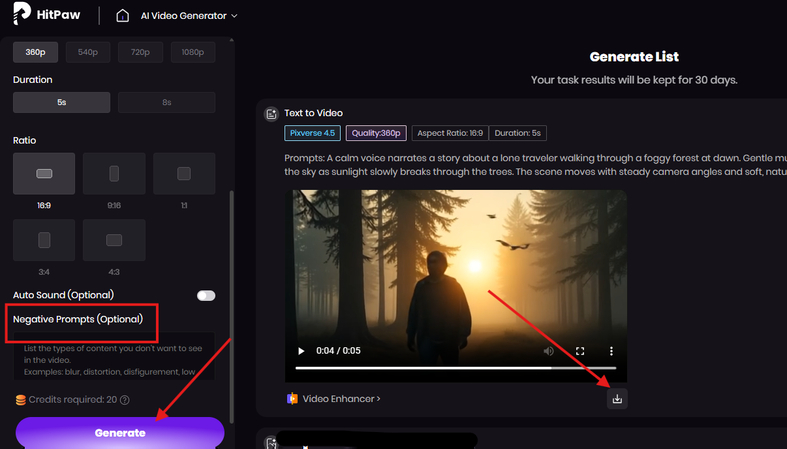Select 1080p resolution
The width and height of the screenshot is (787, 449).
pyautogui.click(x=193, y=52)
